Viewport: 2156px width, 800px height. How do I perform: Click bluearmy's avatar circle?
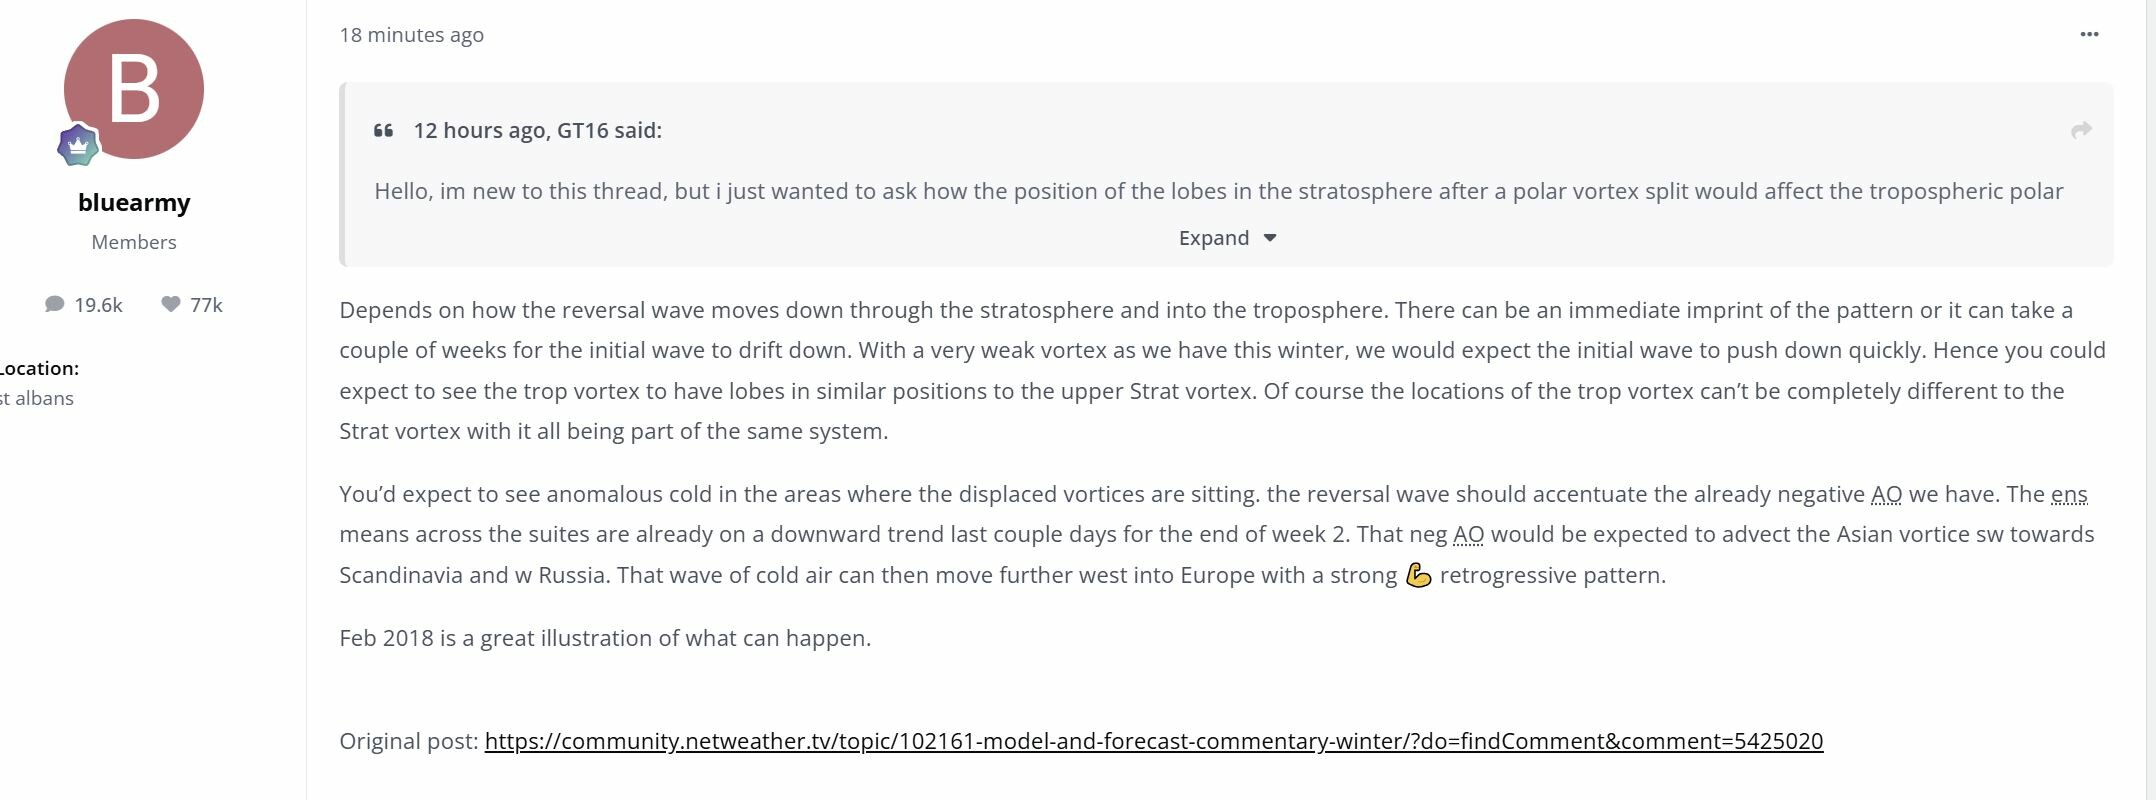[134, 89]
